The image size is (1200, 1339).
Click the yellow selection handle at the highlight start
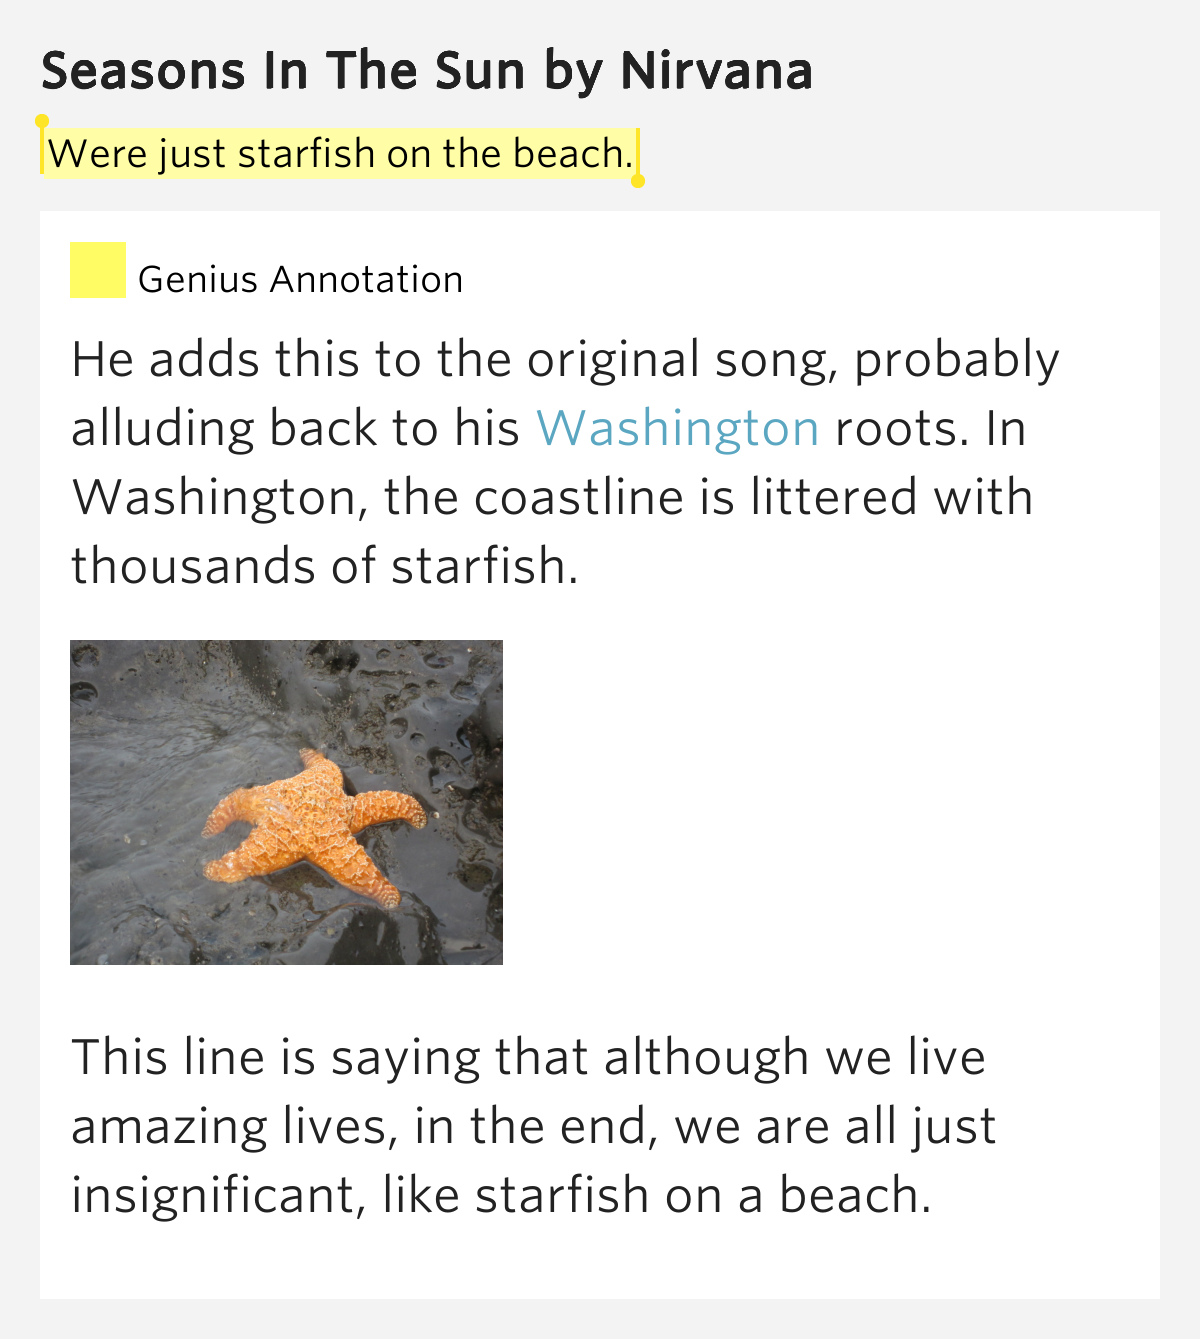(x=42, y=122)
